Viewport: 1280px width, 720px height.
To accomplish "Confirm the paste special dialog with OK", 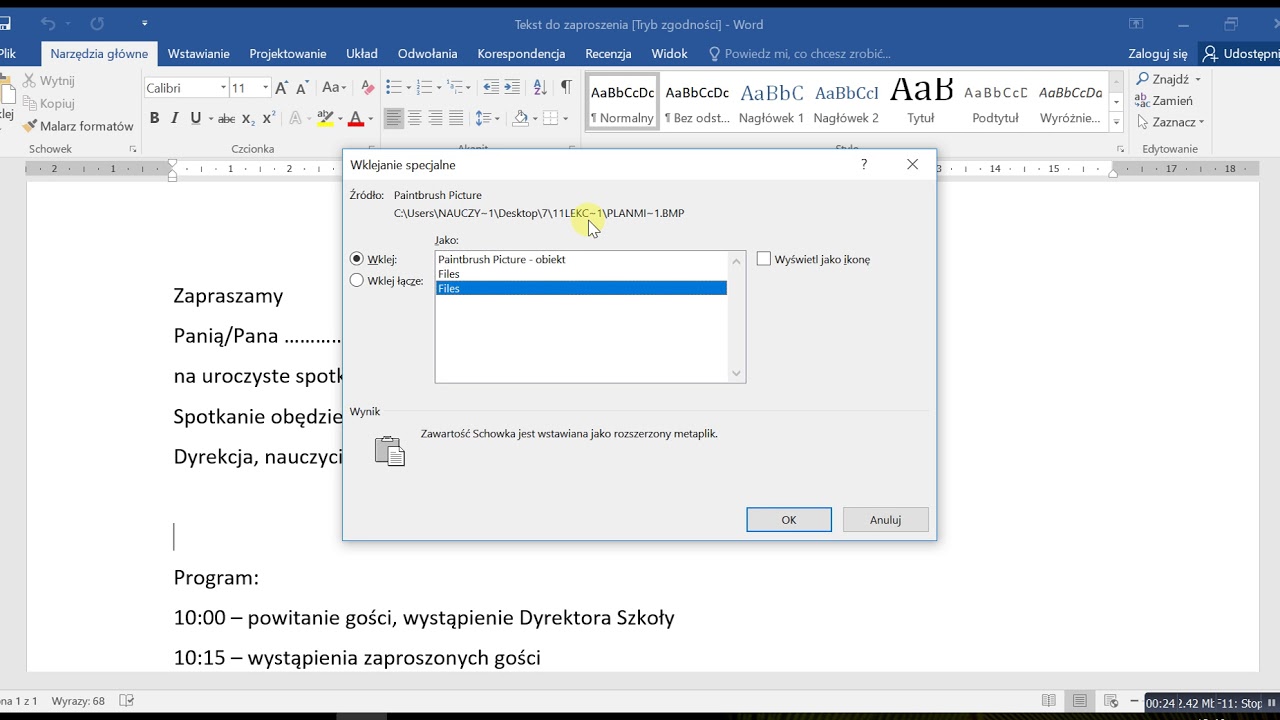I will [789, 520].
